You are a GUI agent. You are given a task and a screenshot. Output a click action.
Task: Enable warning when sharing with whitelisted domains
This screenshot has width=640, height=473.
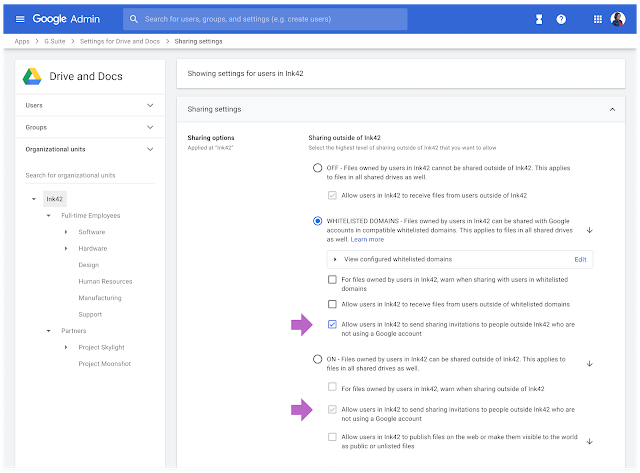pyautogui.click(x=332, y=280)
